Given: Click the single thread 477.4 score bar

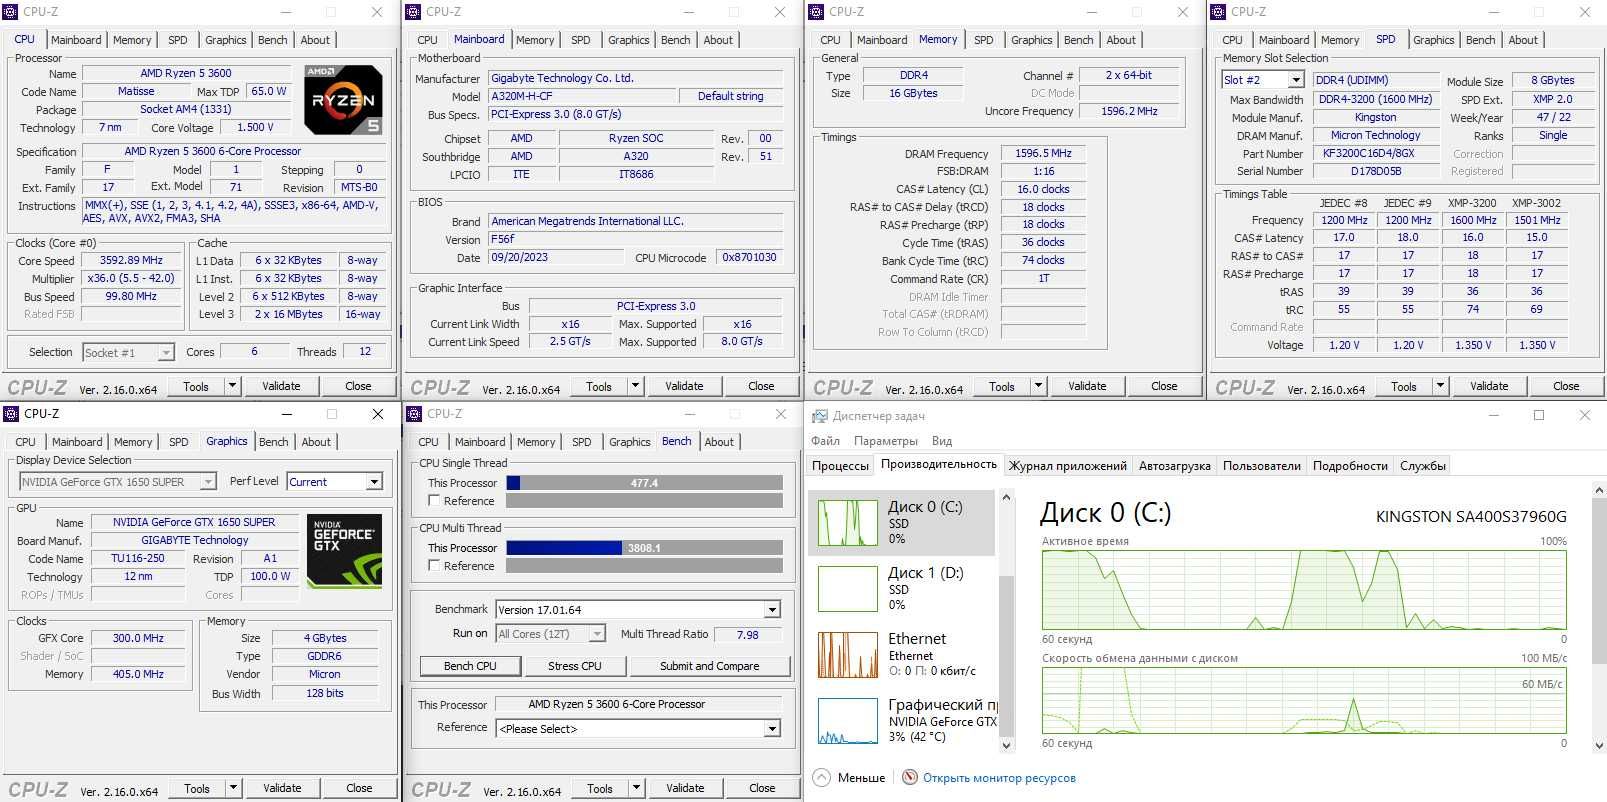Looking at the screenshot, I should point(644,483).
